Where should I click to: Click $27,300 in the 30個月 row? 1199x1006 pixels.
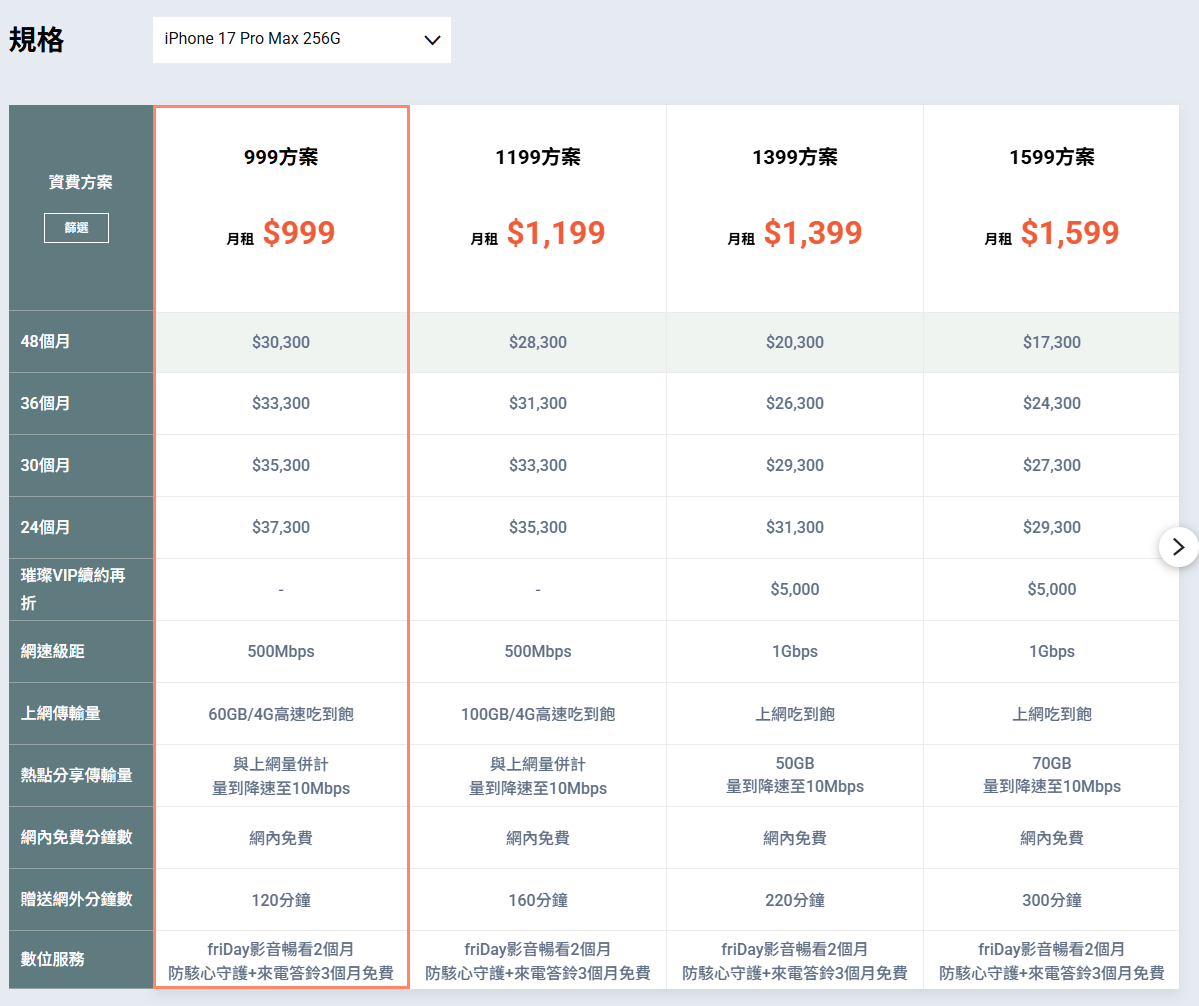tap(1051, 465)
